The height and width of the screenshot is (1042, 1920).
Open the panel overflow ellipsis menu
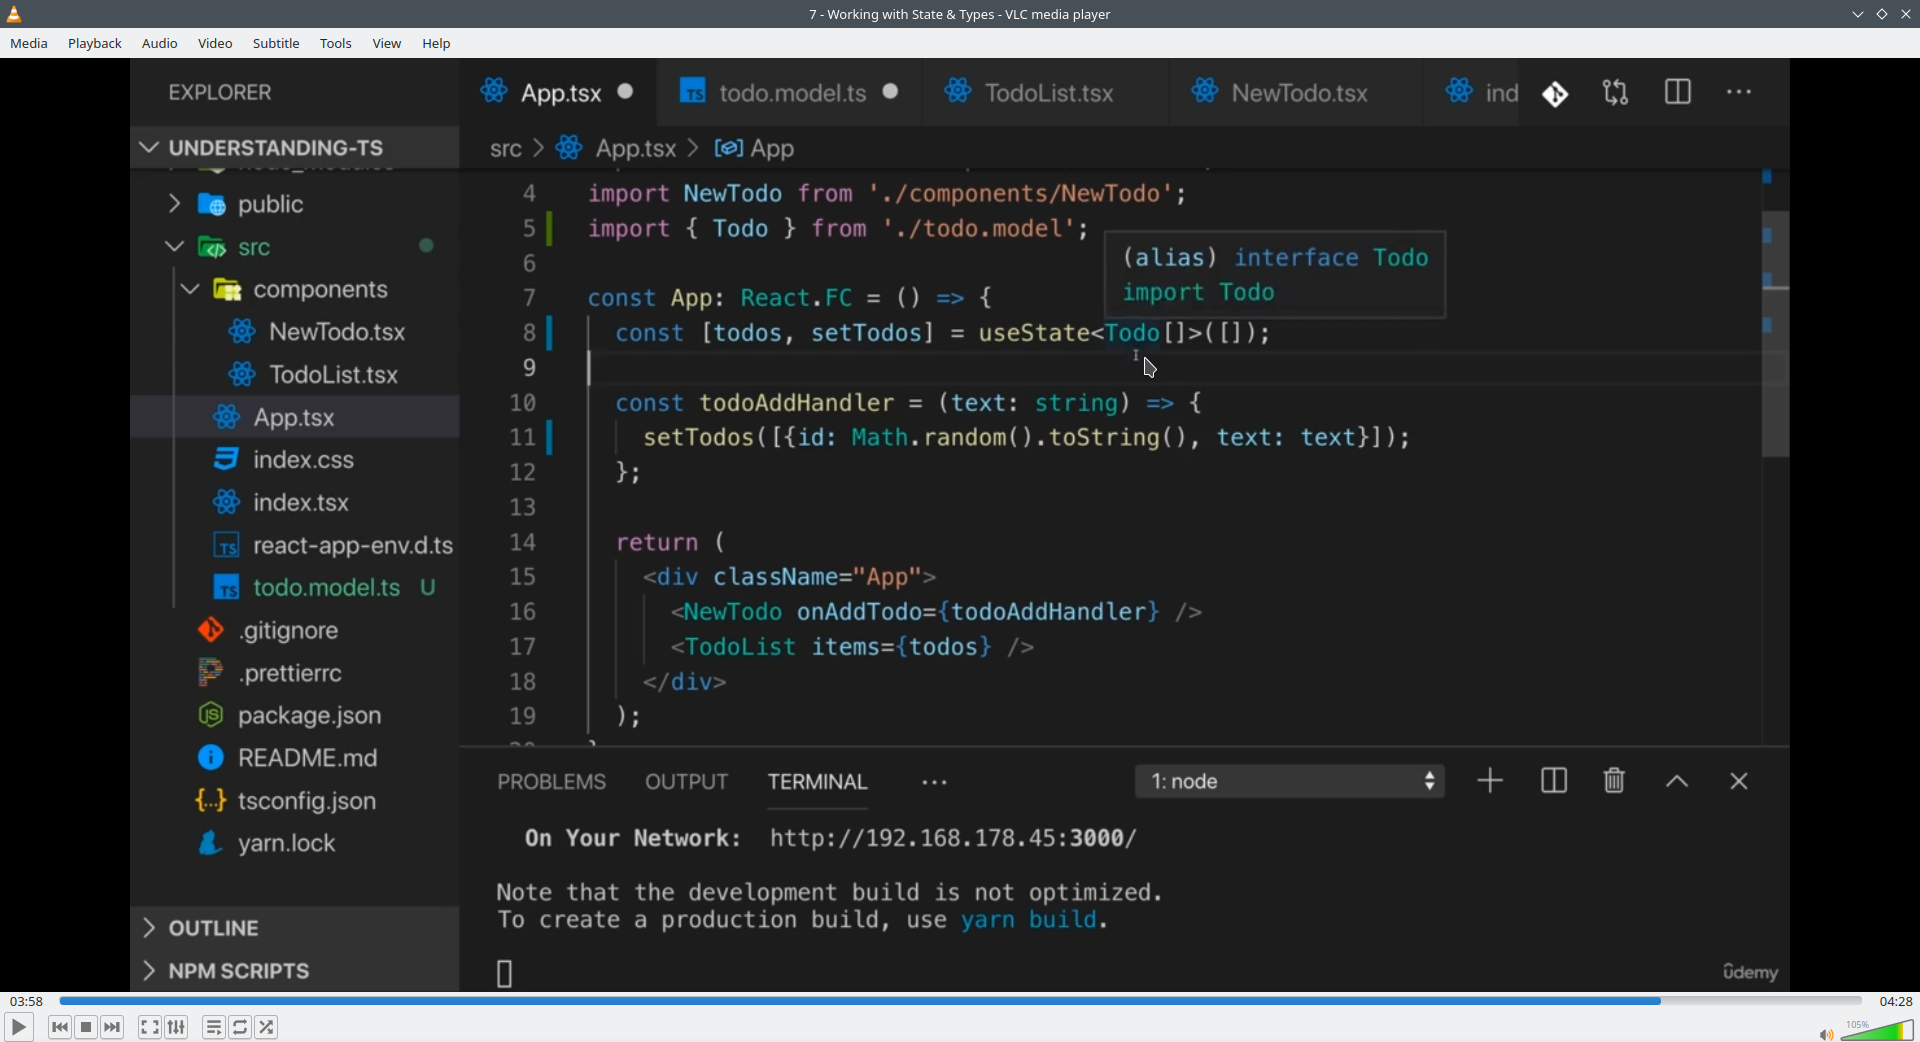click(x=935, y=783)
